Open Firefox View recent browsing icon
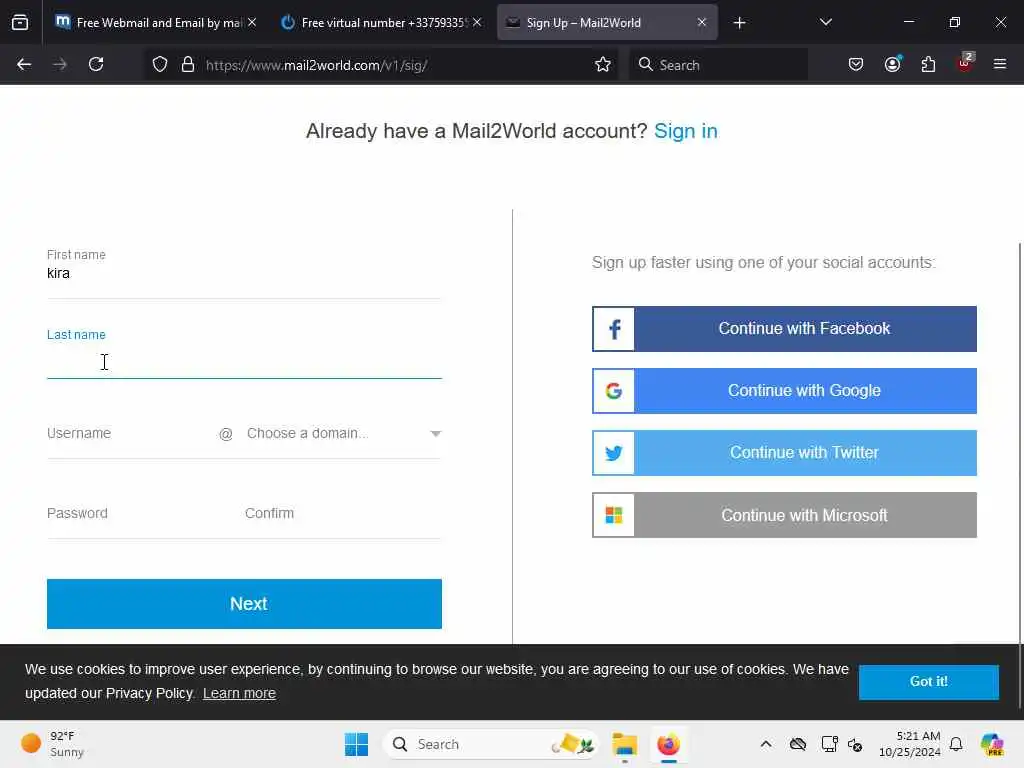The height and width of the screenshot is (768, 1024). pyautogui.click(x=20, y=22)
